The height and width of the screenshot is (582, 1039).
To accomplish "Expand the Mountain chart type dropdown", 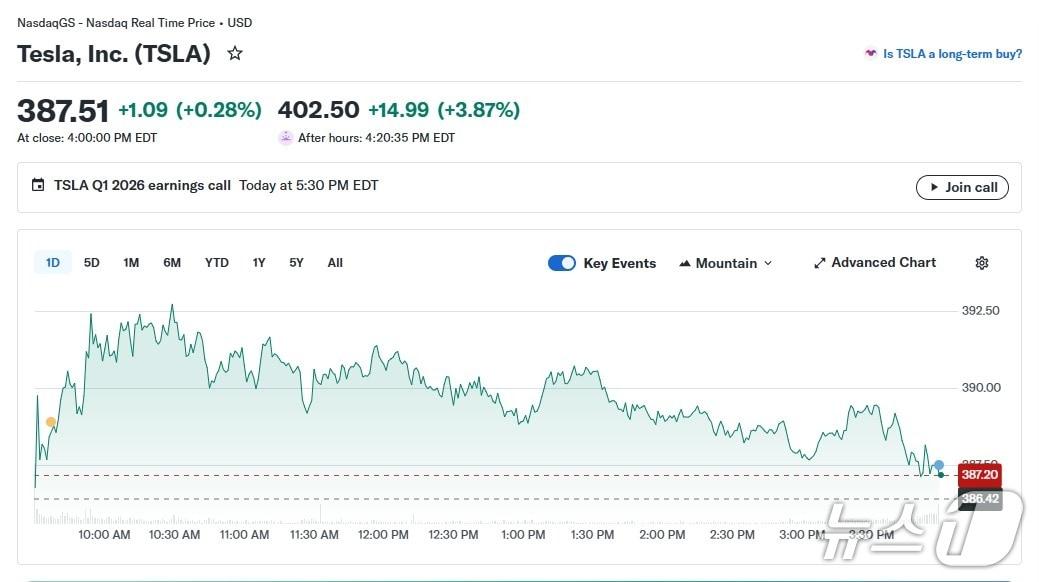I will coord(725,263).
